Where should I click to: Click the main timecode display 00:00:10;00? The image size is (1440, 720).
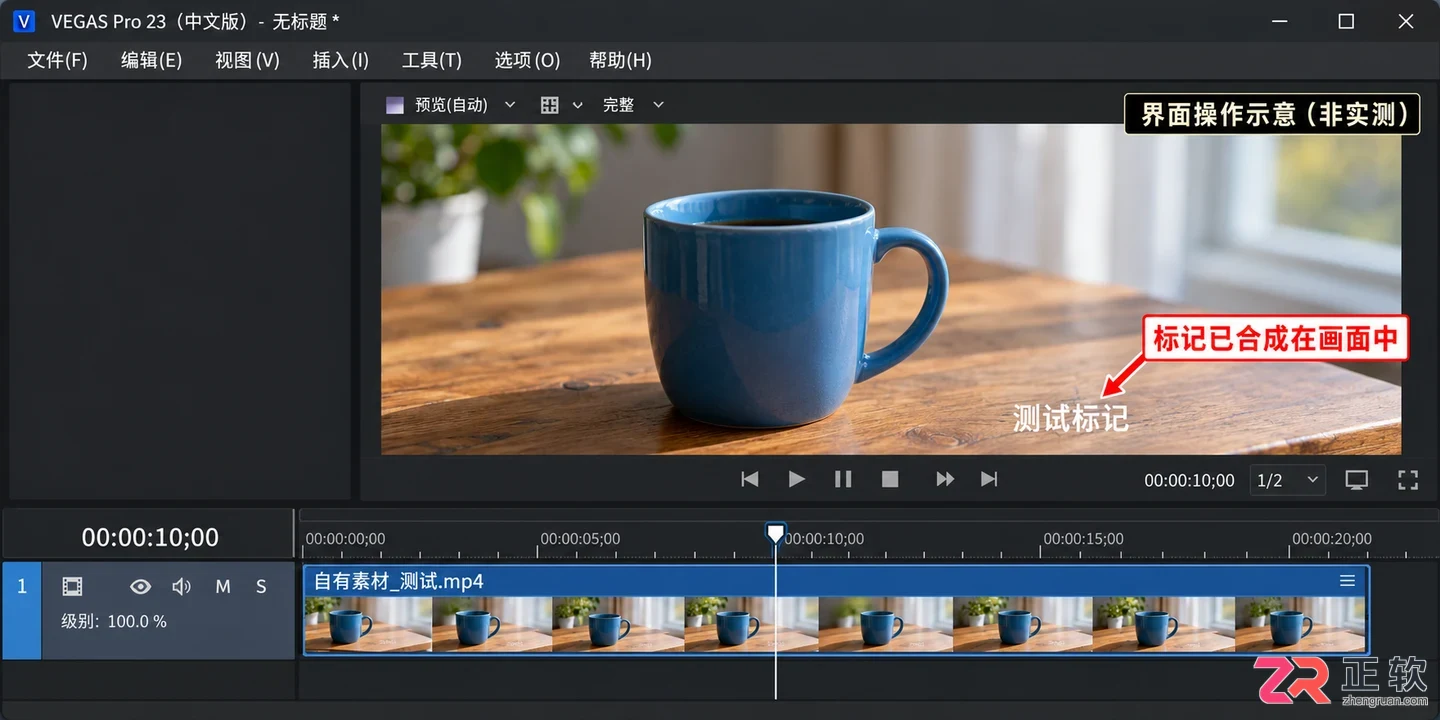[150, 537]
